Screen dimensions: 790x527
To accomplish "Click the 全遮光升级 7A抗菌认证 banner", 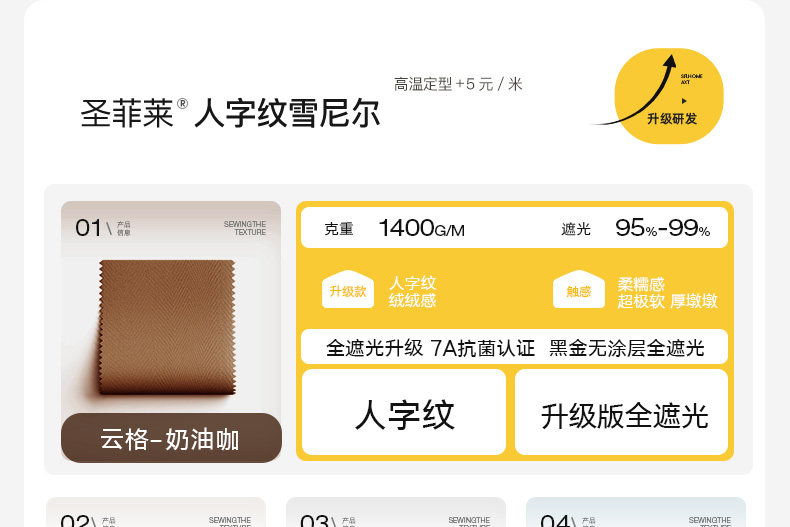I will tap(514, 347).
